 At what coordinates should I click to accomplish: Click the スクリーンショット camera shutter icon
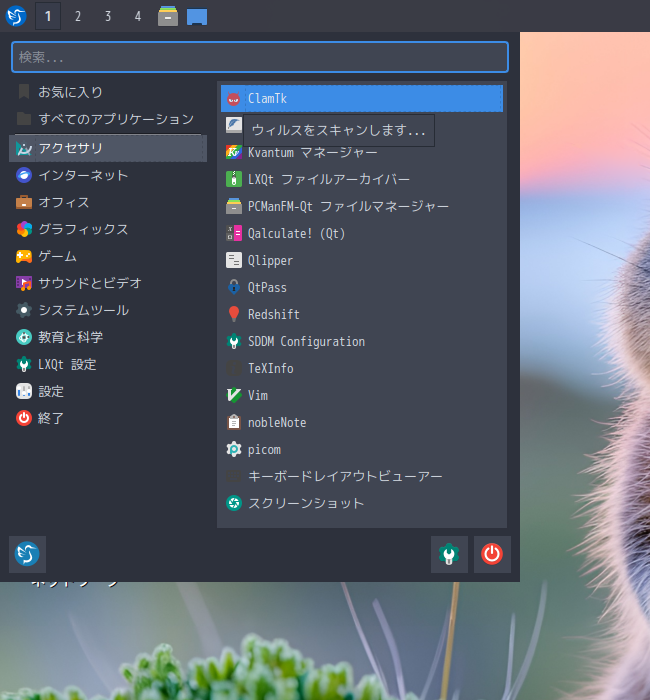tap(233, 503)
